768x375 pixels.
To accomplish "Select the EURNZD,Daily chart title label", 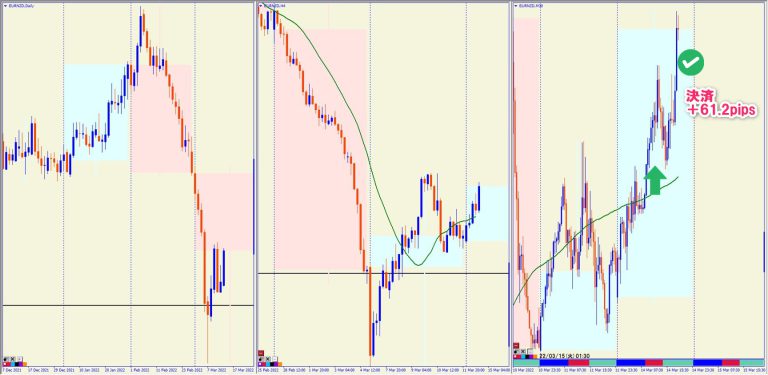I will click(22, 6).
